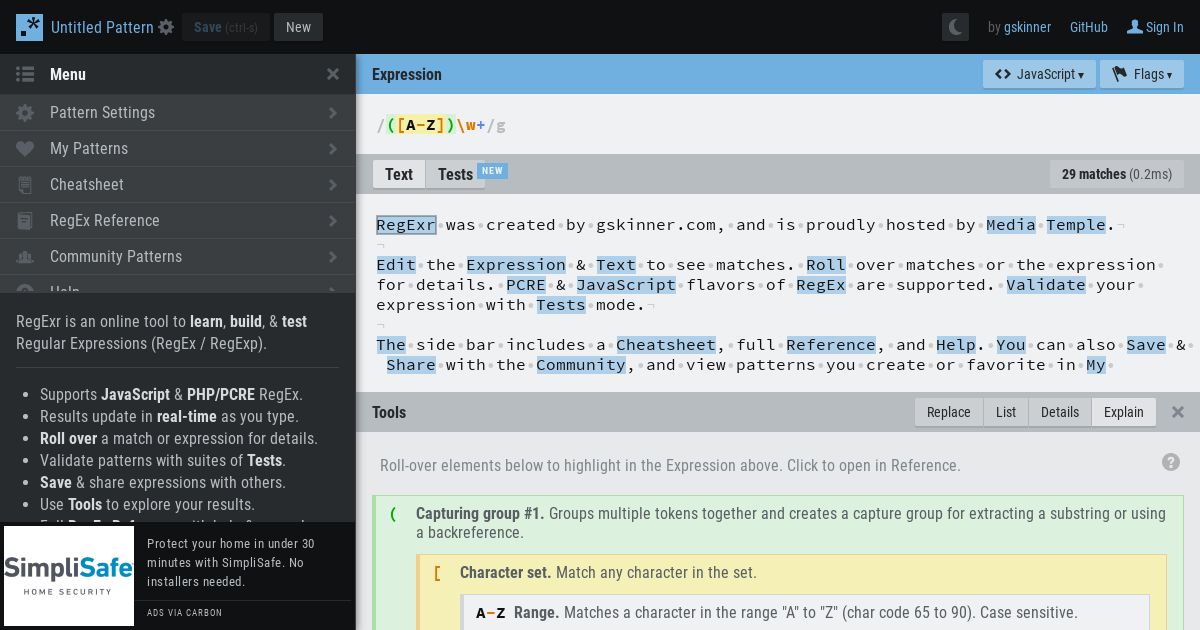The width and height of the screenshot is (1200, 630).
Task: Expand Pattern Settings chevron
Action: [333, 113]
